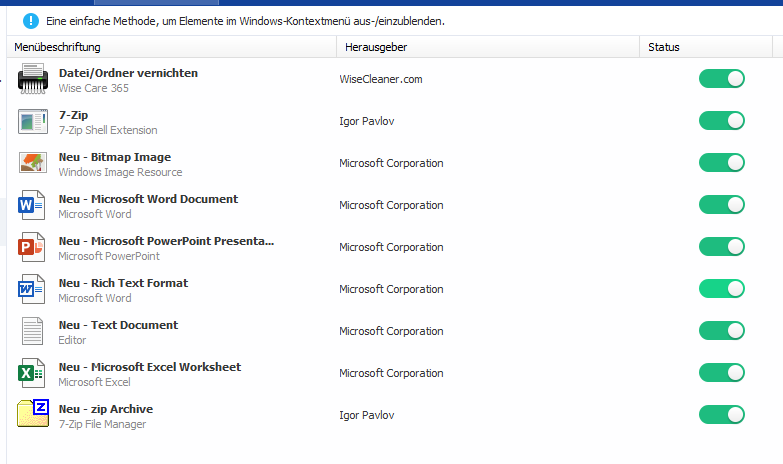783x464 pixels.
Task: Click the 'Editor' subtitle under Text Document
Action: 72,340
